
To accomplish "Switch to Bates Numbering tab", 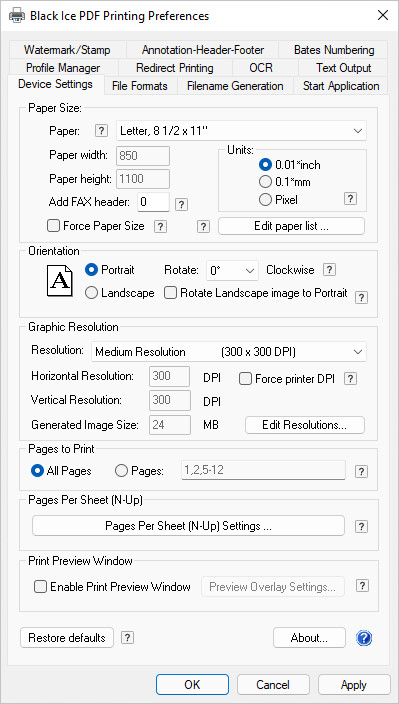I will tap(334, 50).
